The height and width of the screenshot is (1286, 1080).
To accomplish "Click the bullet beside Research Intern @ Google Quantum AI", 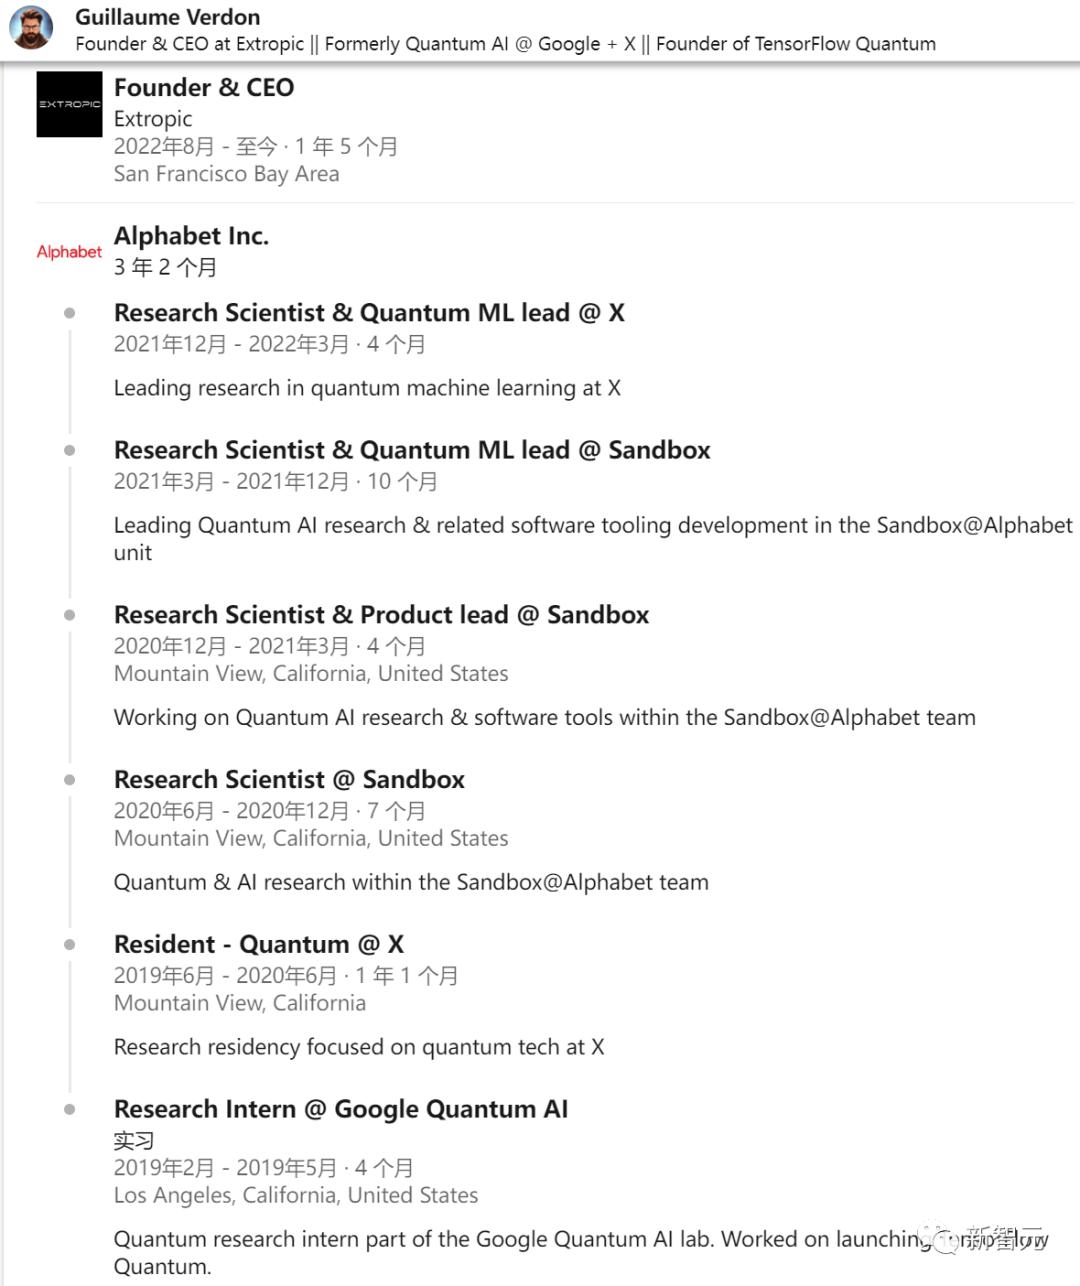I will pos(69,1109).
